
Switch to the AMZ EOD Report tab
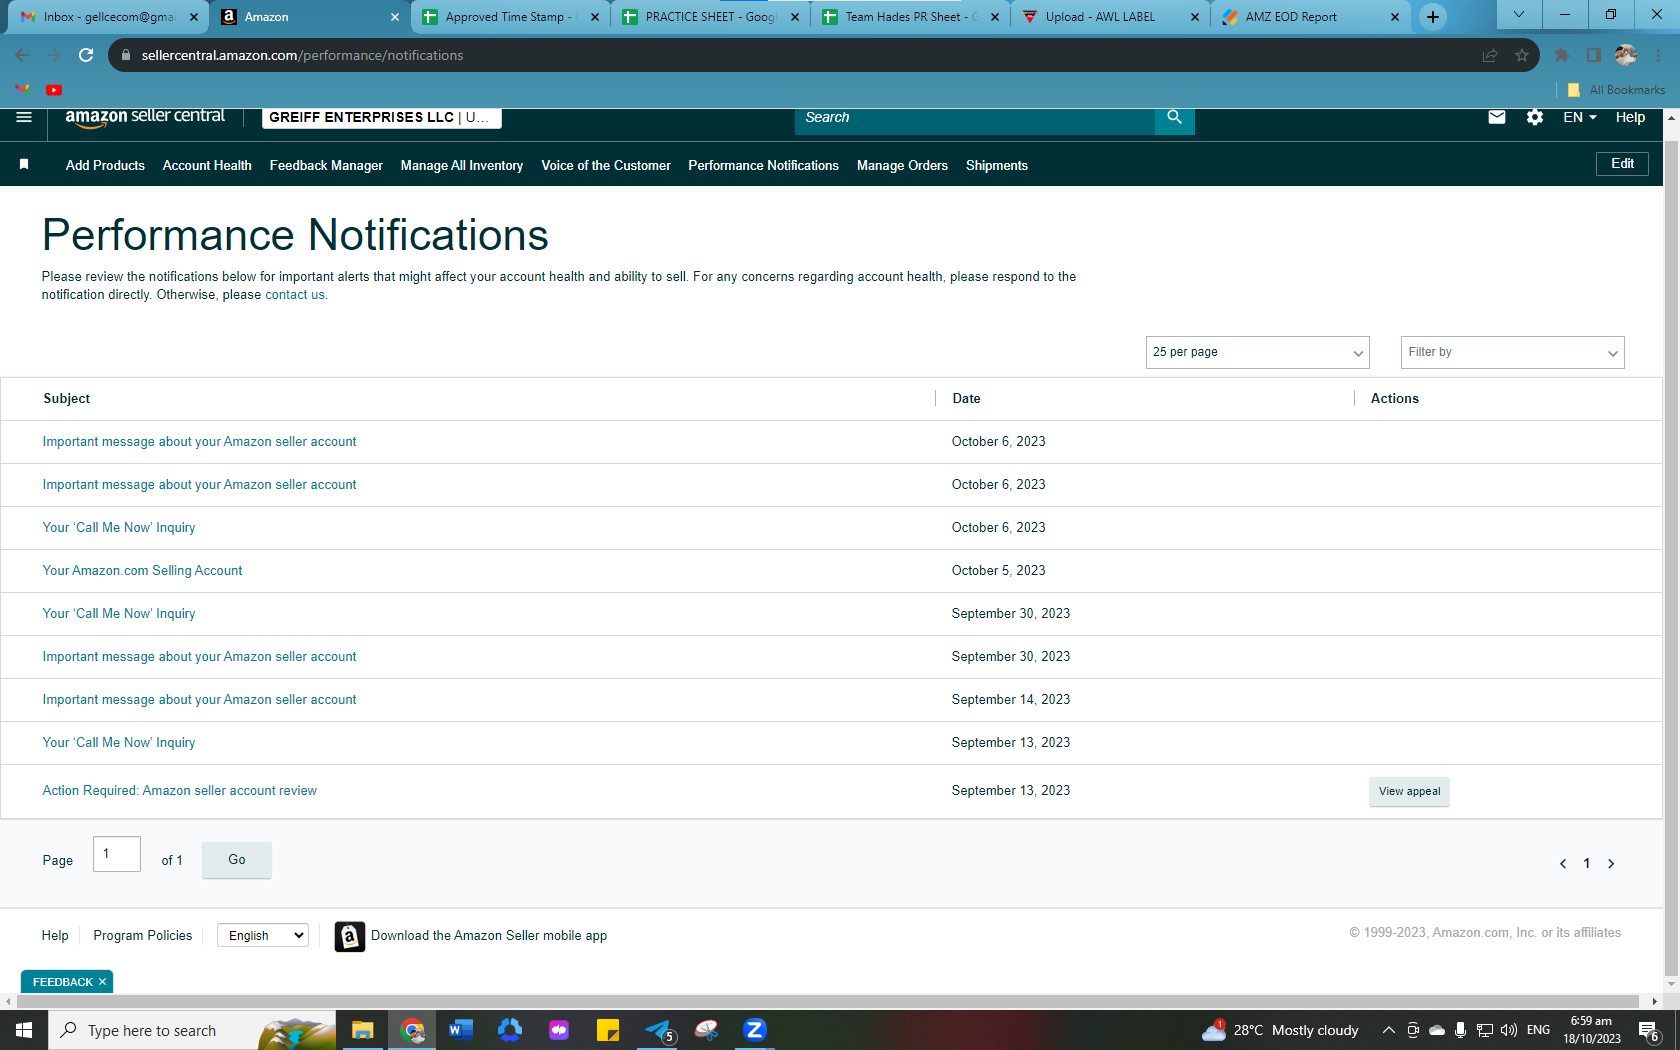pos(1310,17)
